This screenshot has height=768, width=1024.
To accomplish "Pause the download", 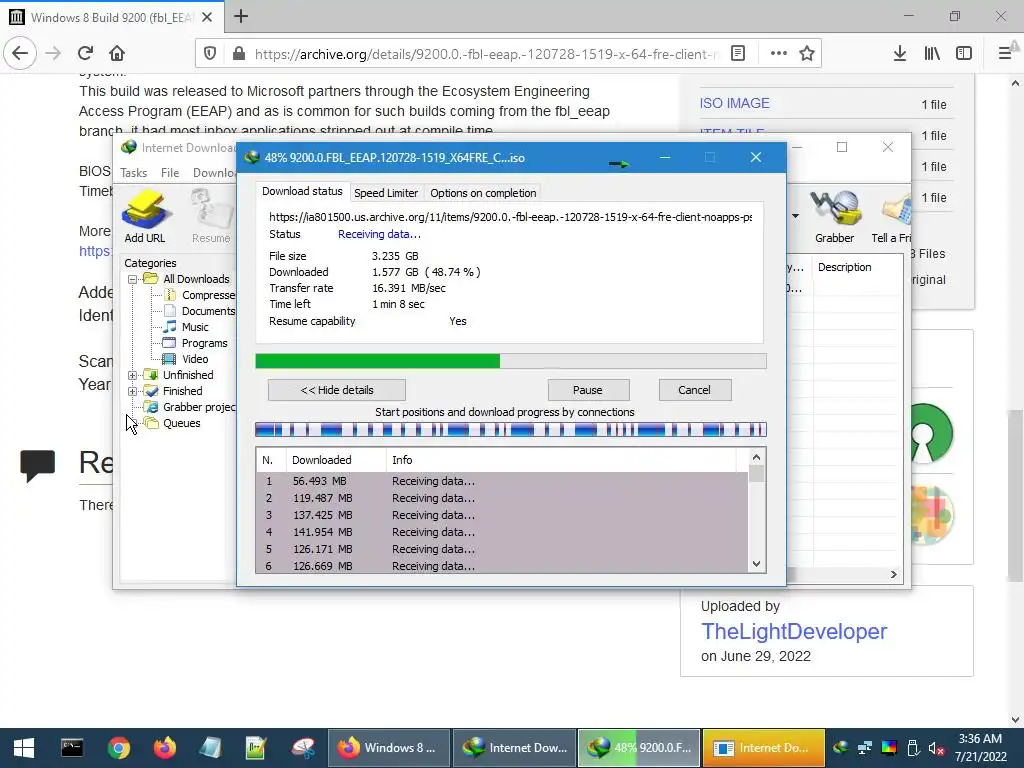I will coord(588,390).
